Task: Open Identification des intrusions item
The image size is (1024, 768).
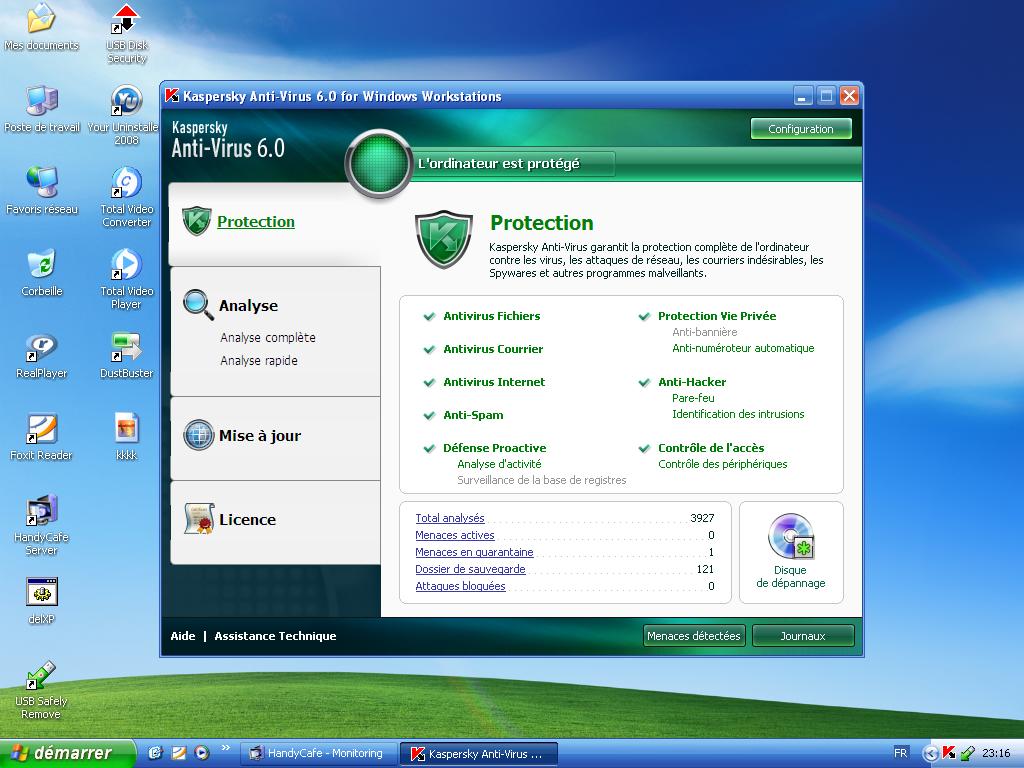Action: click(738, 414)
